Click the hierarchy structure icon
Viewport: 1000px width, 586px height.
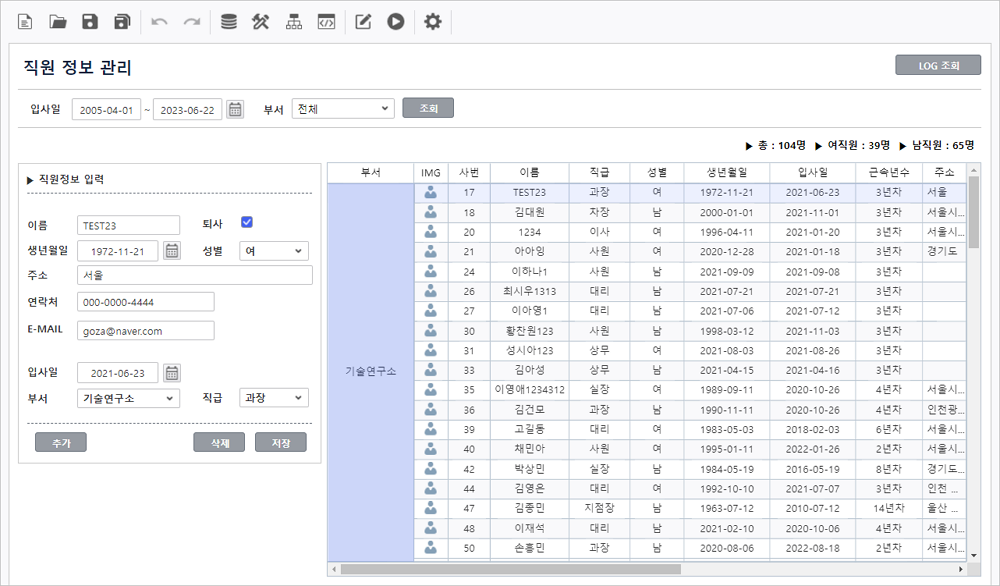[x=293, y=22]
